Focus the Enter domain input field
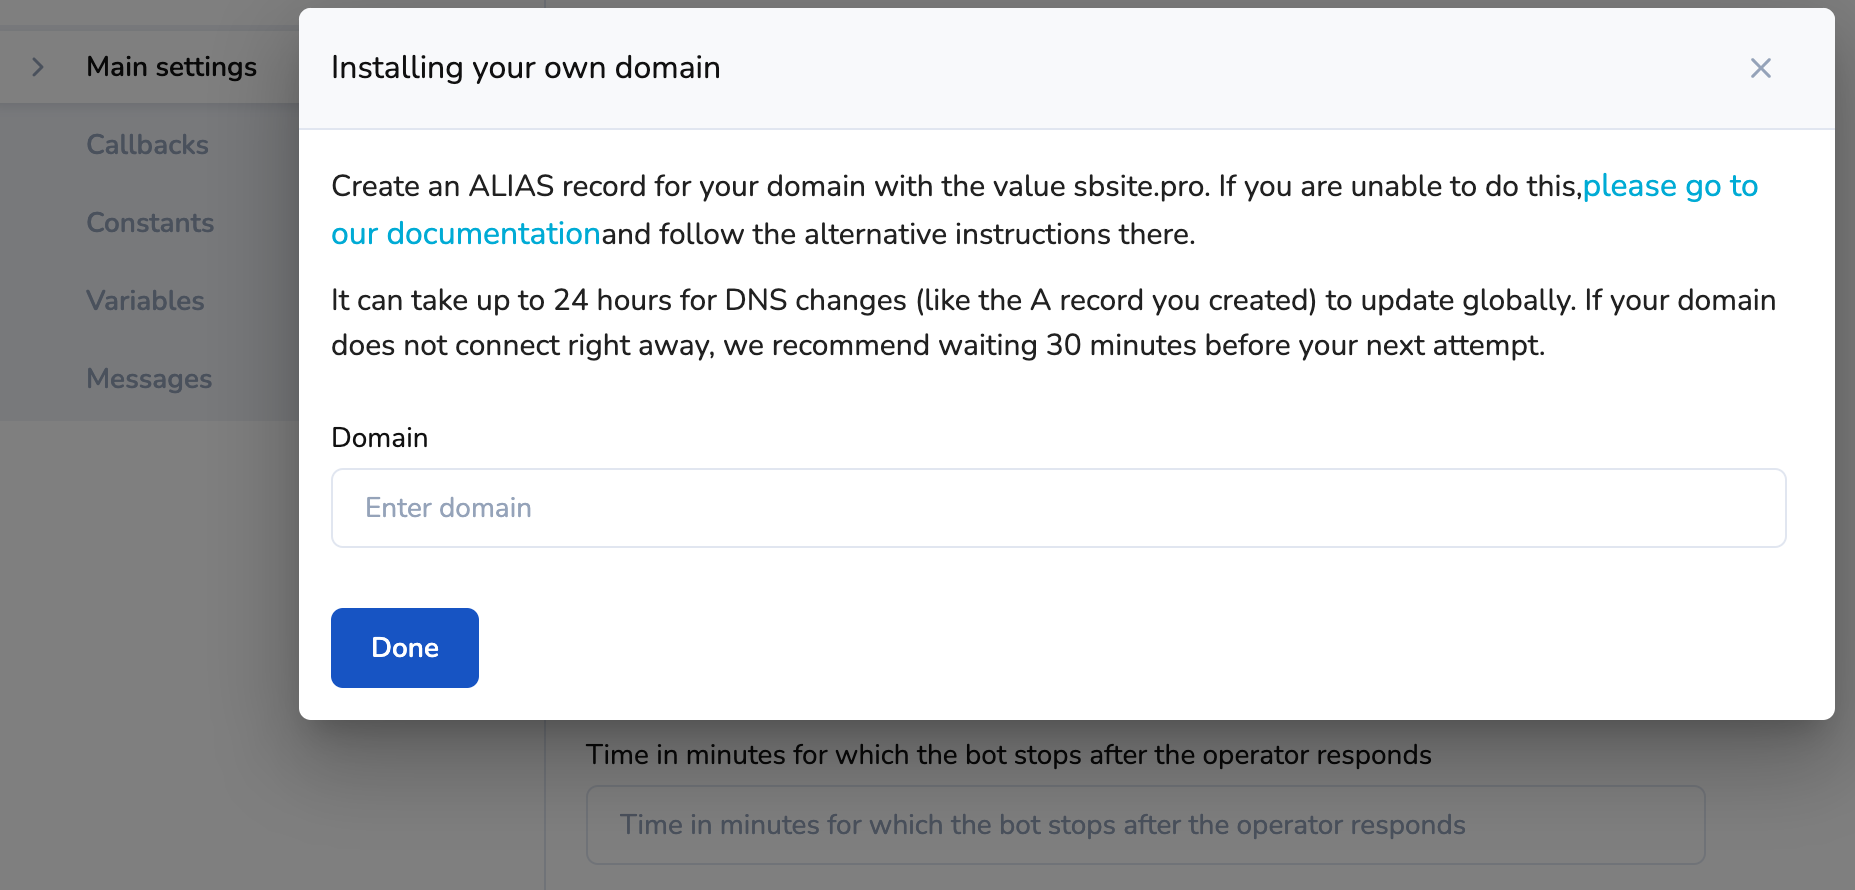The width and height of the screenshot is (1855, 890). pos(1058,508)
